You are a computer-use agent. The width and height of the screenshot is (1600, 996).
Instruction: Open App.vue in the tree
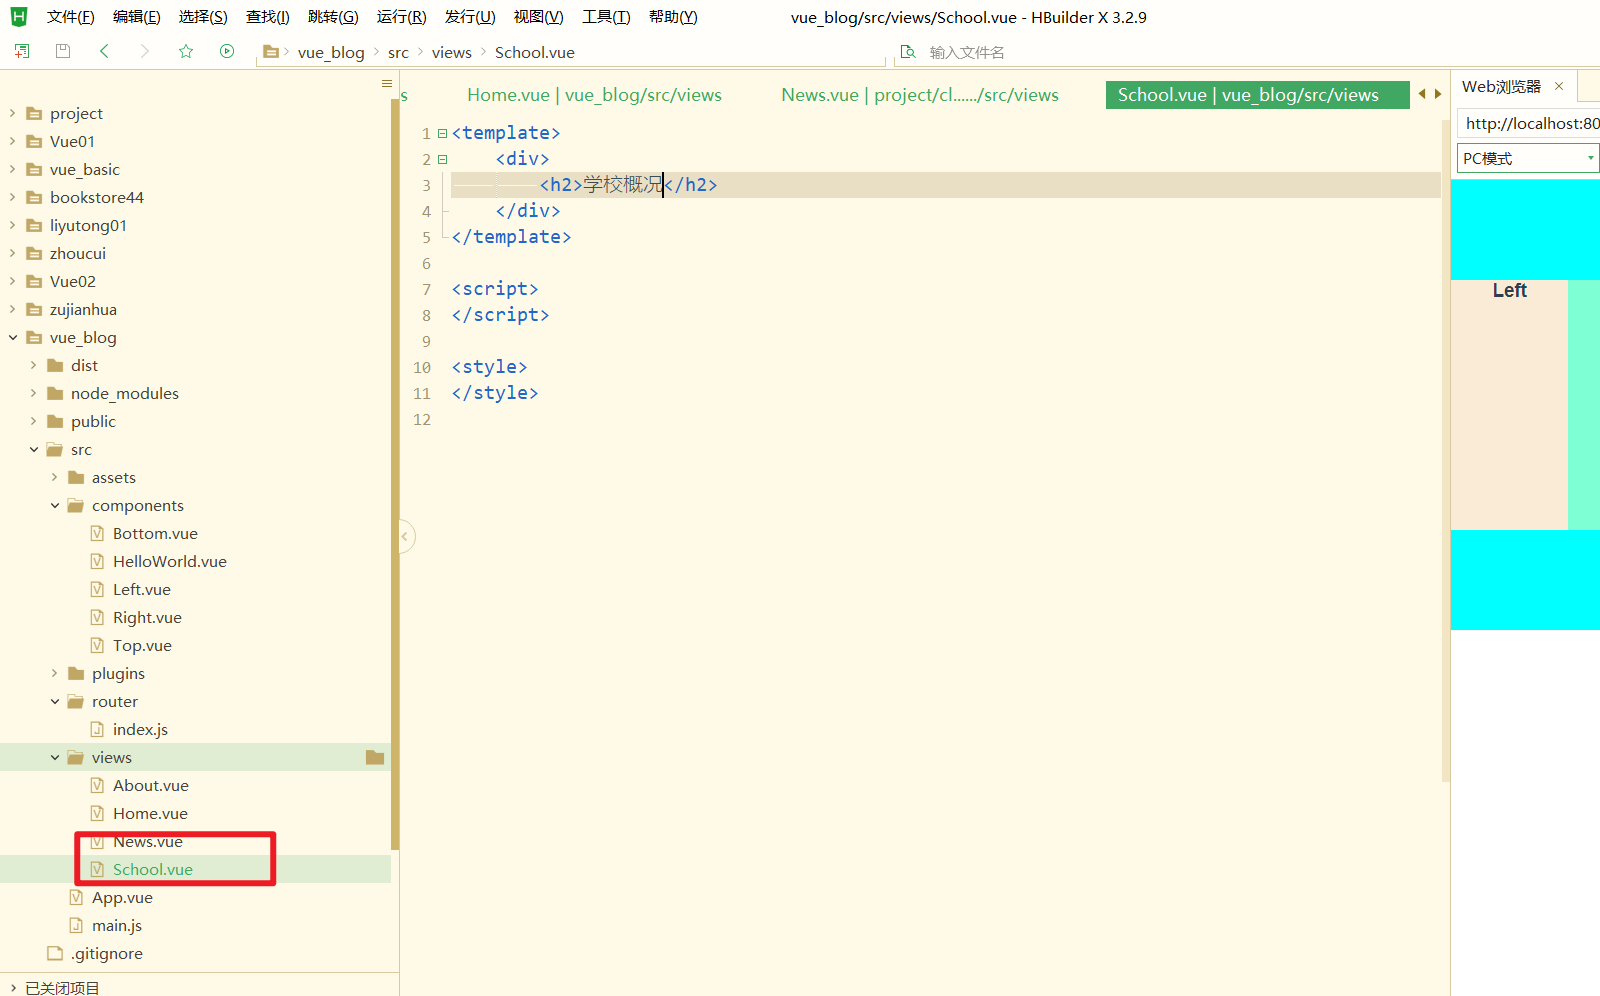[x=122, y=897]
